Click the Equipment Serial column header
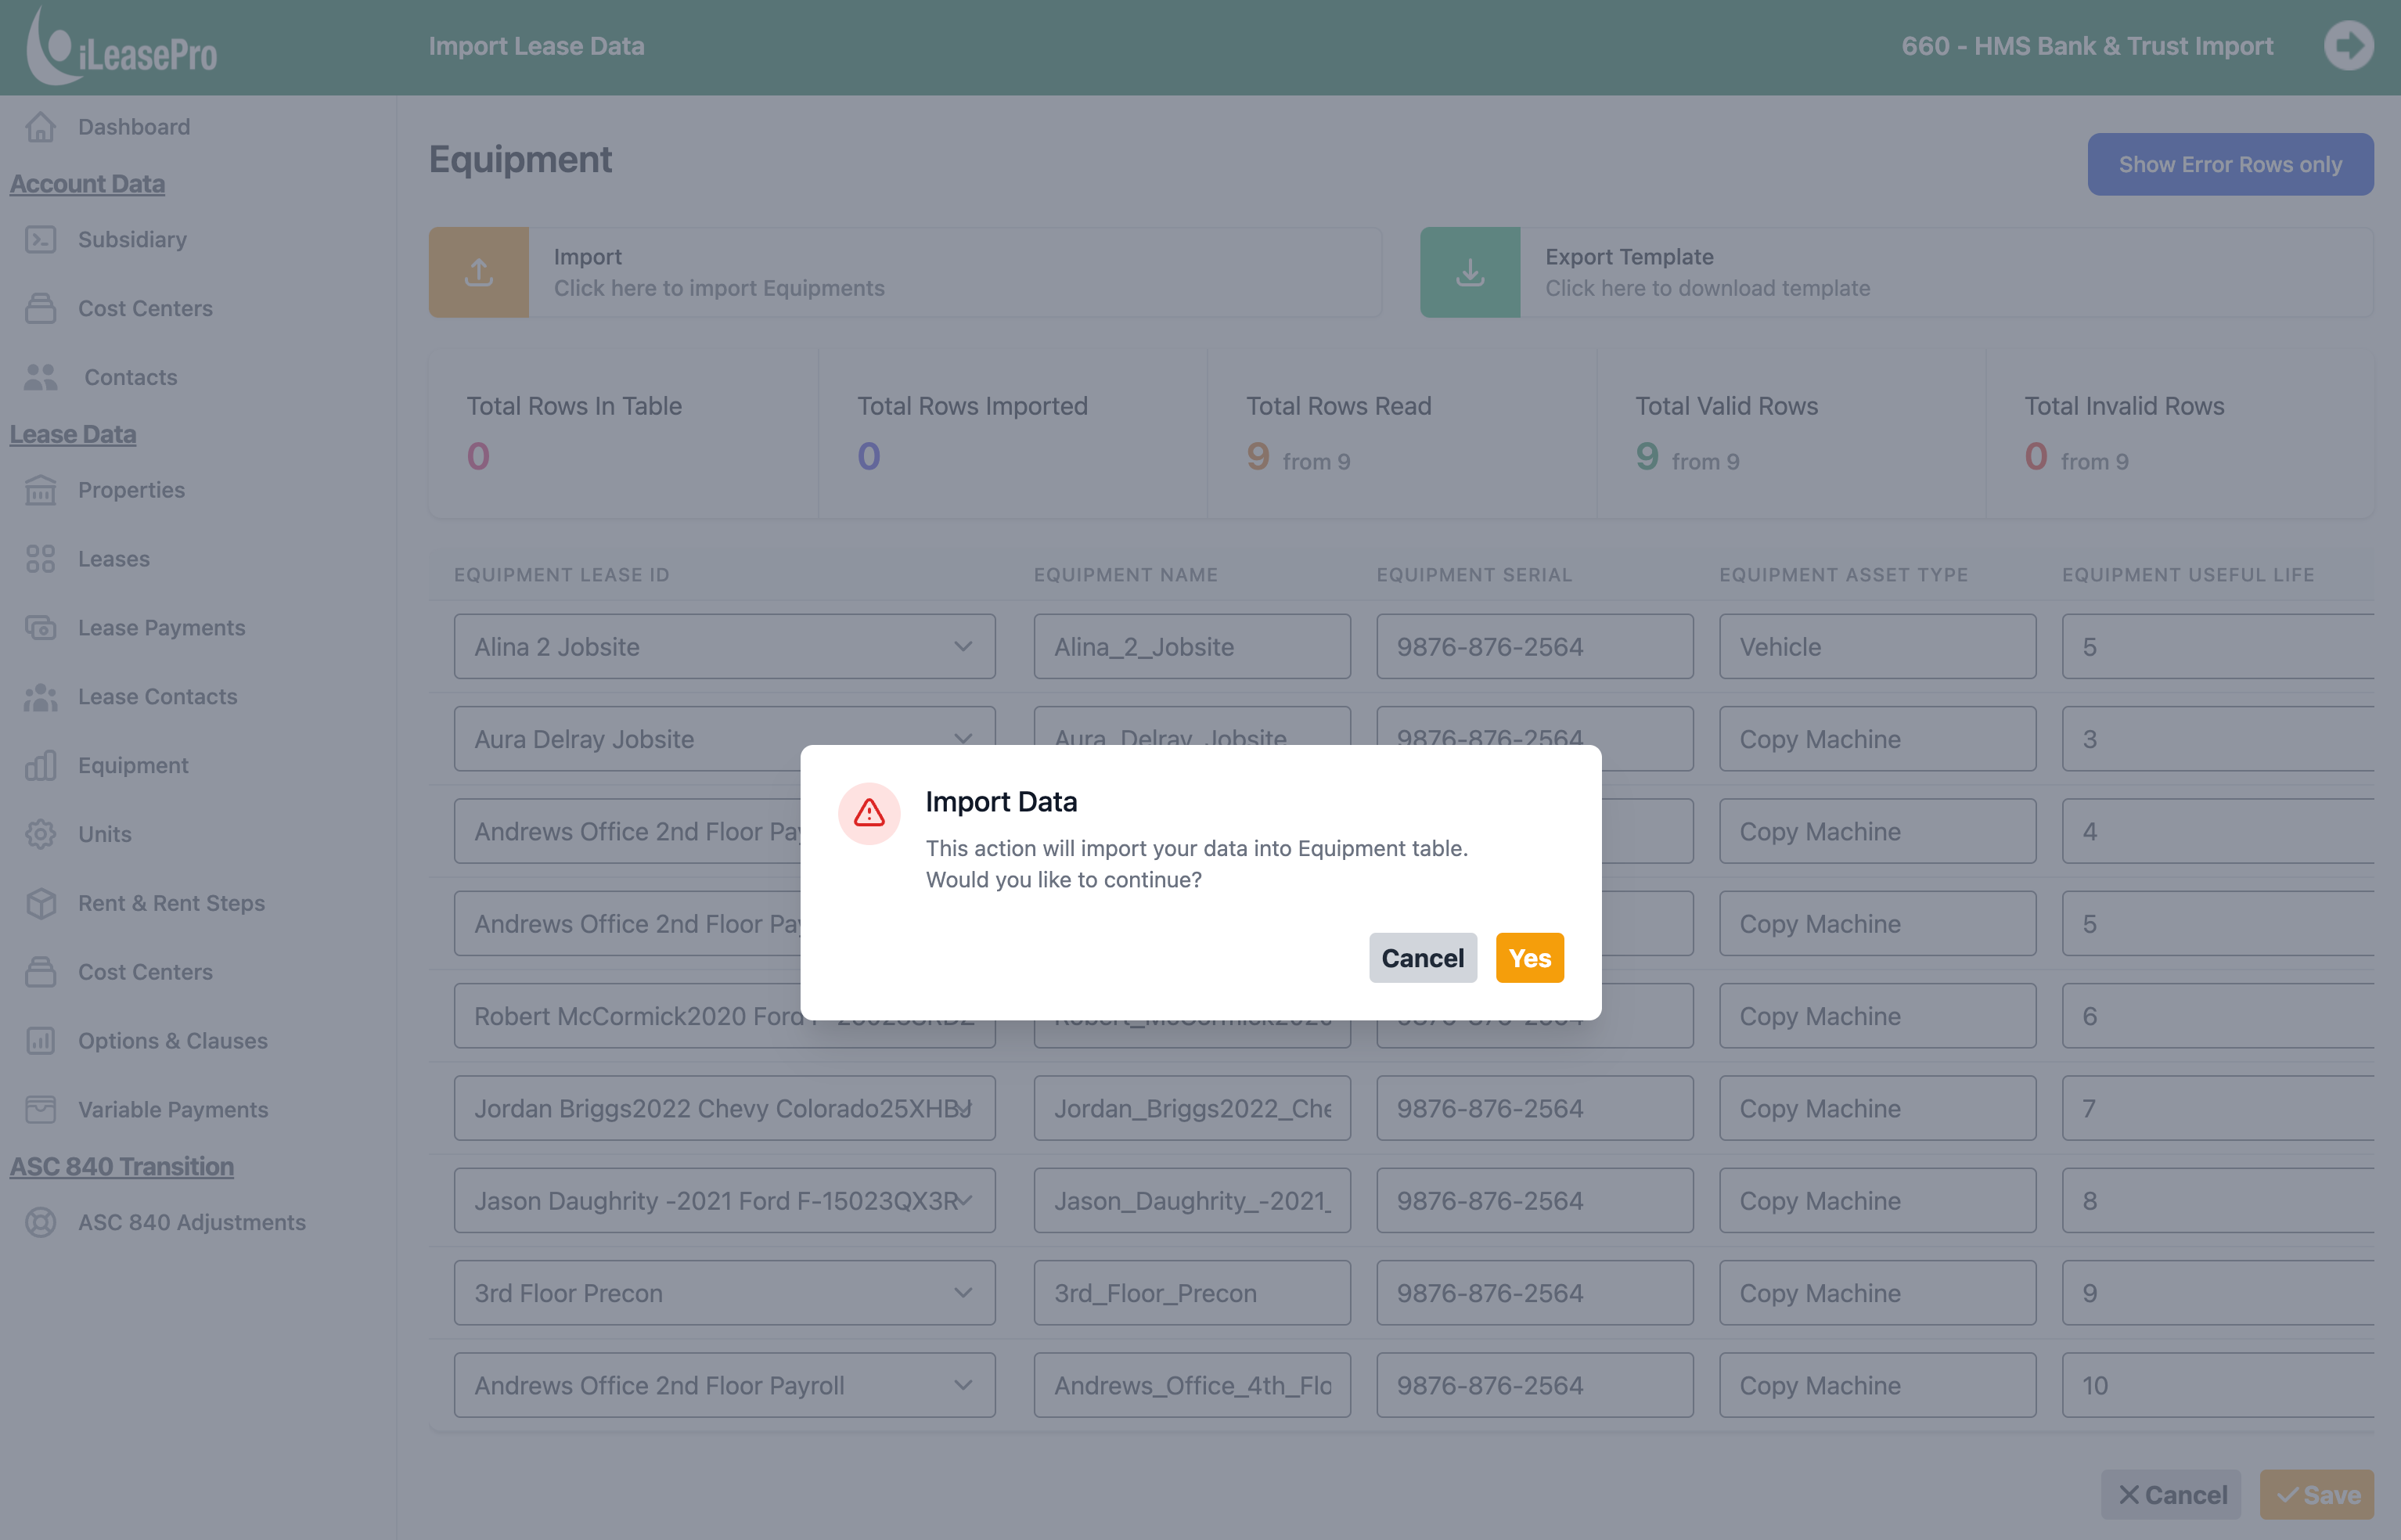The height and width of the screenshot is (1540, 2401). [1475, 575]
